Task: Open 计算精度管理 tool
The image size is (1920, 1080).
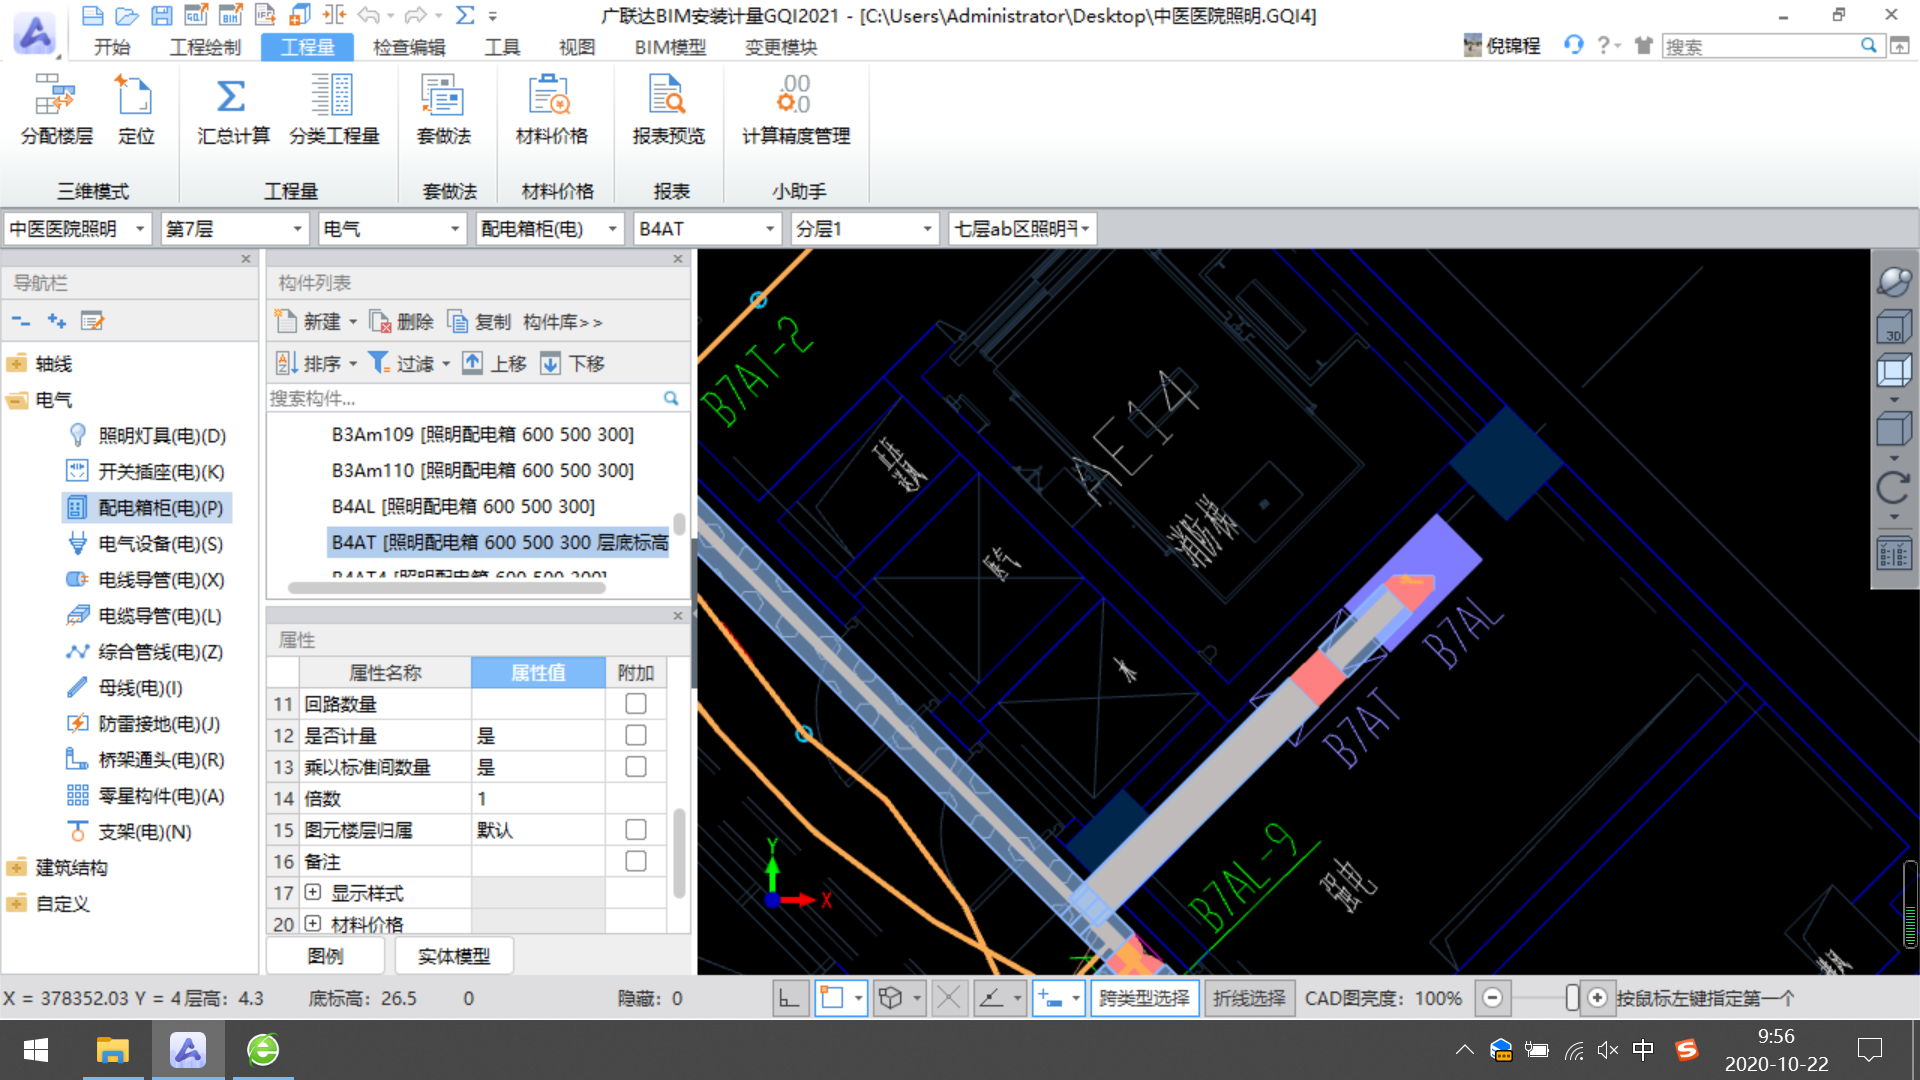Action: coord(796,110)
